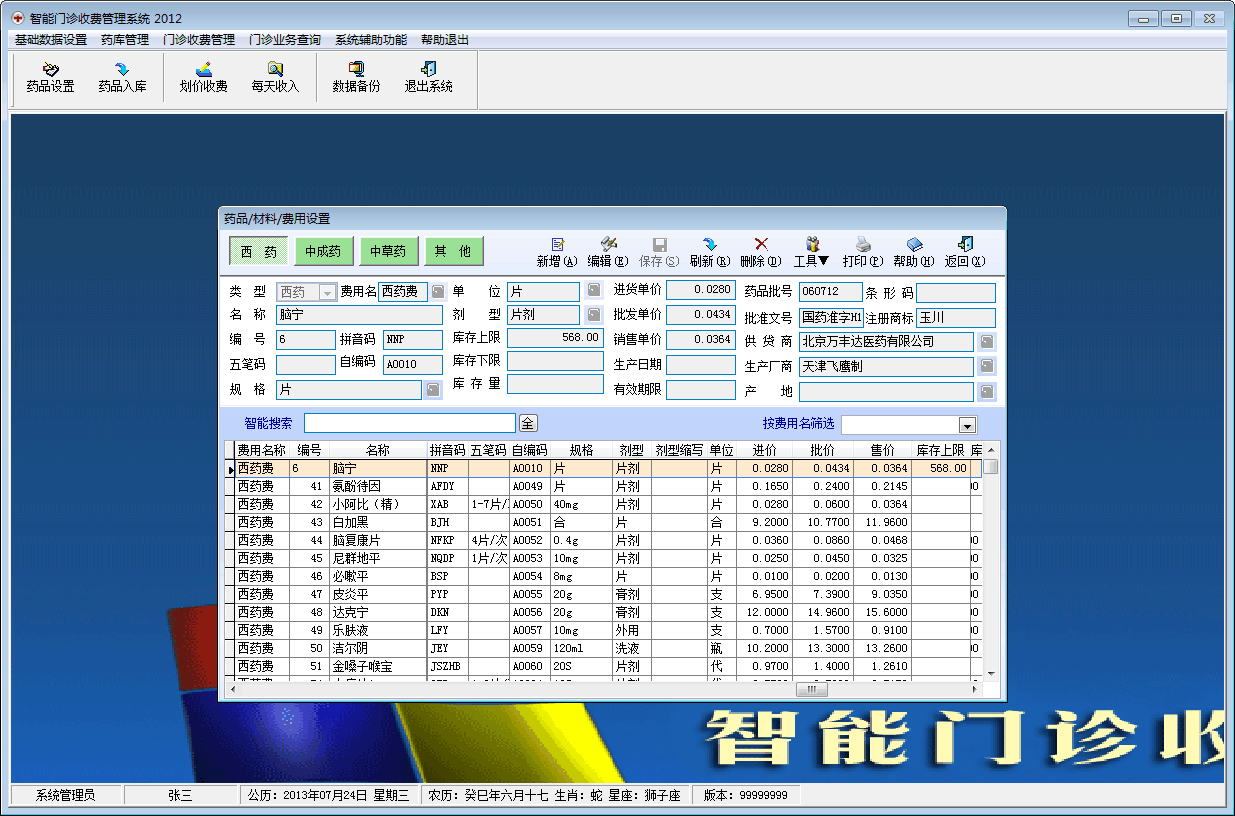Open the 工具 dropdown menu

tap(812, 252)
